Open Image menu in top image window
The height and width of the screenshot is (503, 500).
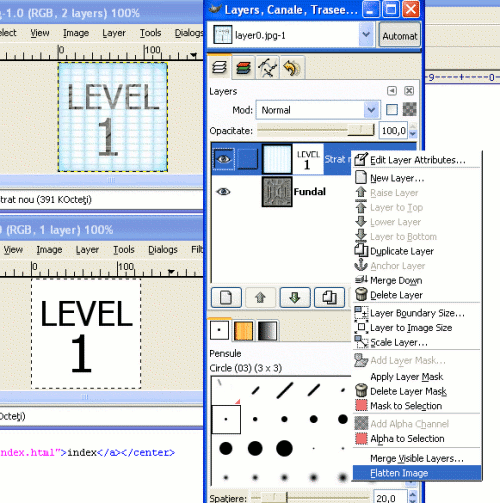(x=76, y=33)
